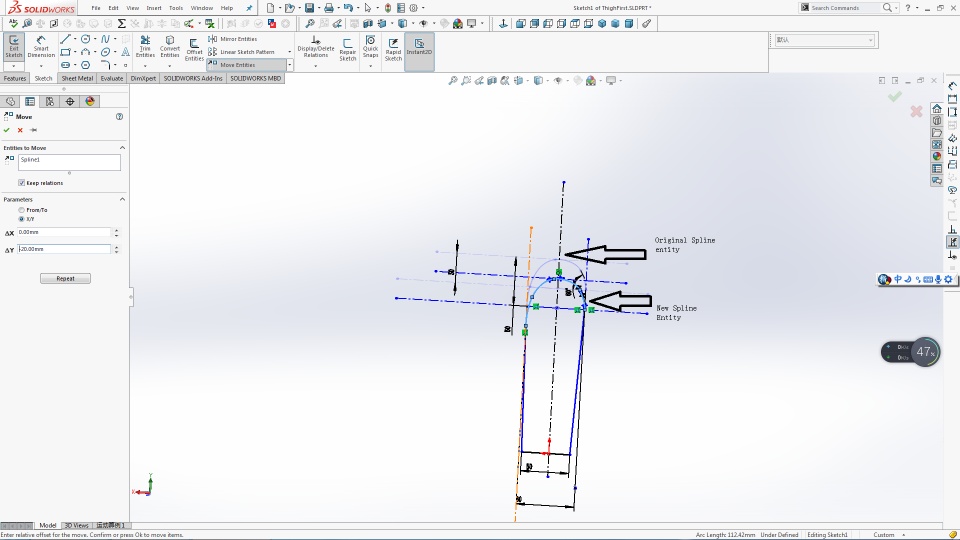This screenshot has width=960, height=540.
Task: Click the Repair Sketch tool
Action: tap(348, 49)
